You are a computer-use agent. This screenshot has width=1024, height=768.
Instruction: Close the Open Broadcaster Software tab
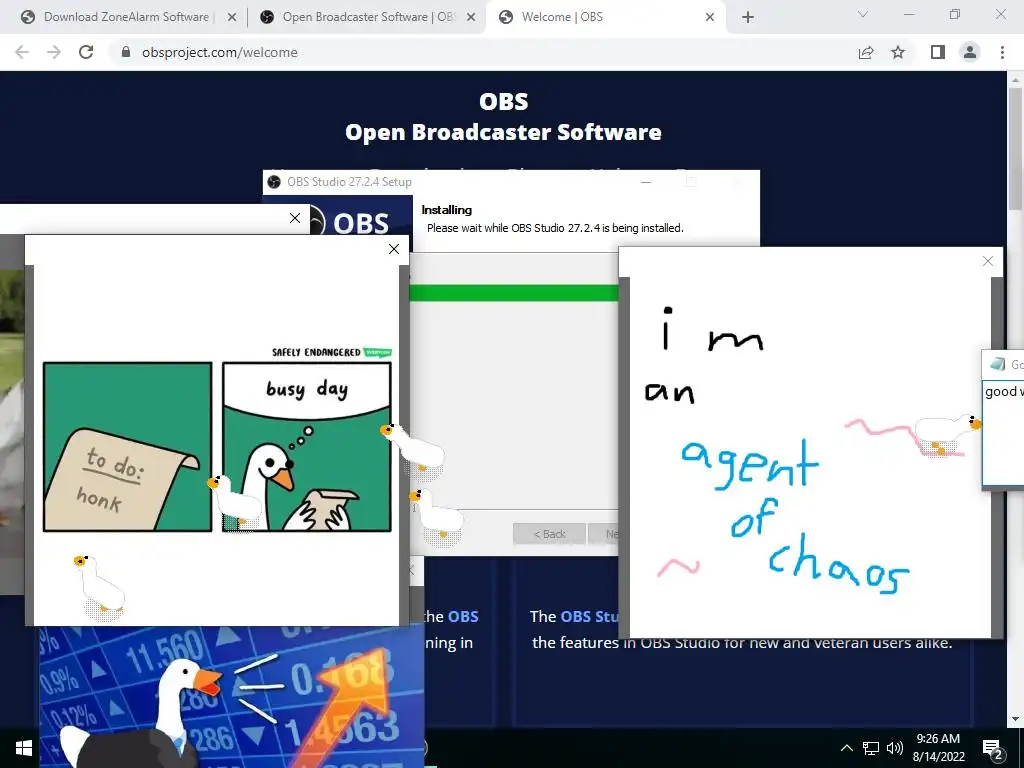pos(471,17)
